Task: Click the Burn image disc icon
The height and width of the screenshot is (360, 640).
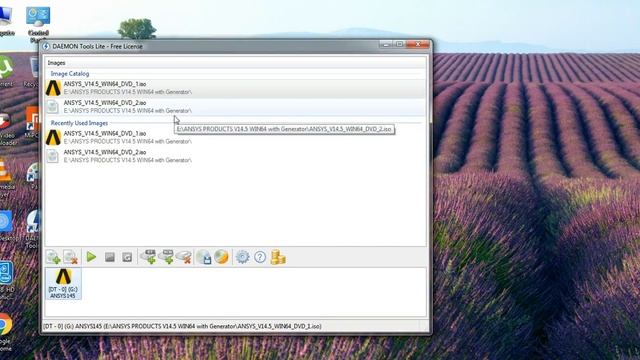Action: click(221, 257)
